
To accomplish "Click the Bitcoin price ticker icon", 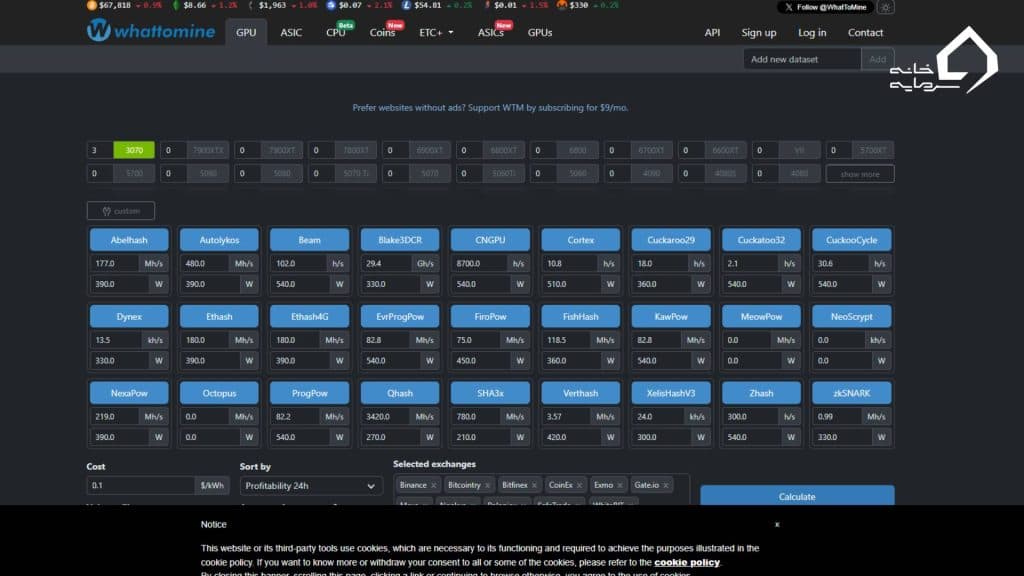I will coord(93,5).
